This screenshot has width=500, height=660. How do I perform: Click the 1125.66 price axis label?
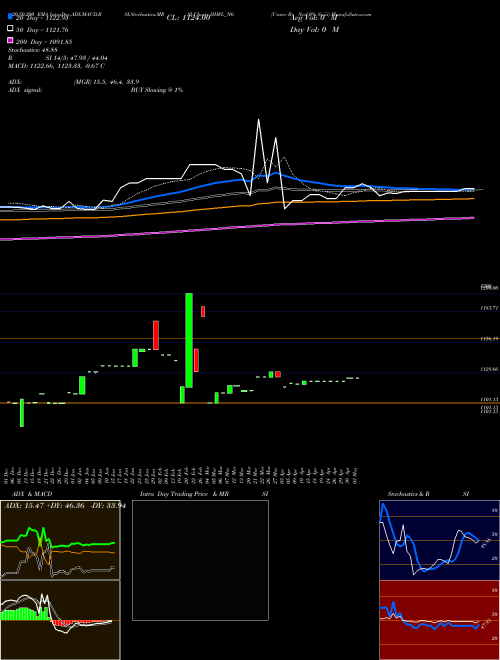(x=489, y=369)
